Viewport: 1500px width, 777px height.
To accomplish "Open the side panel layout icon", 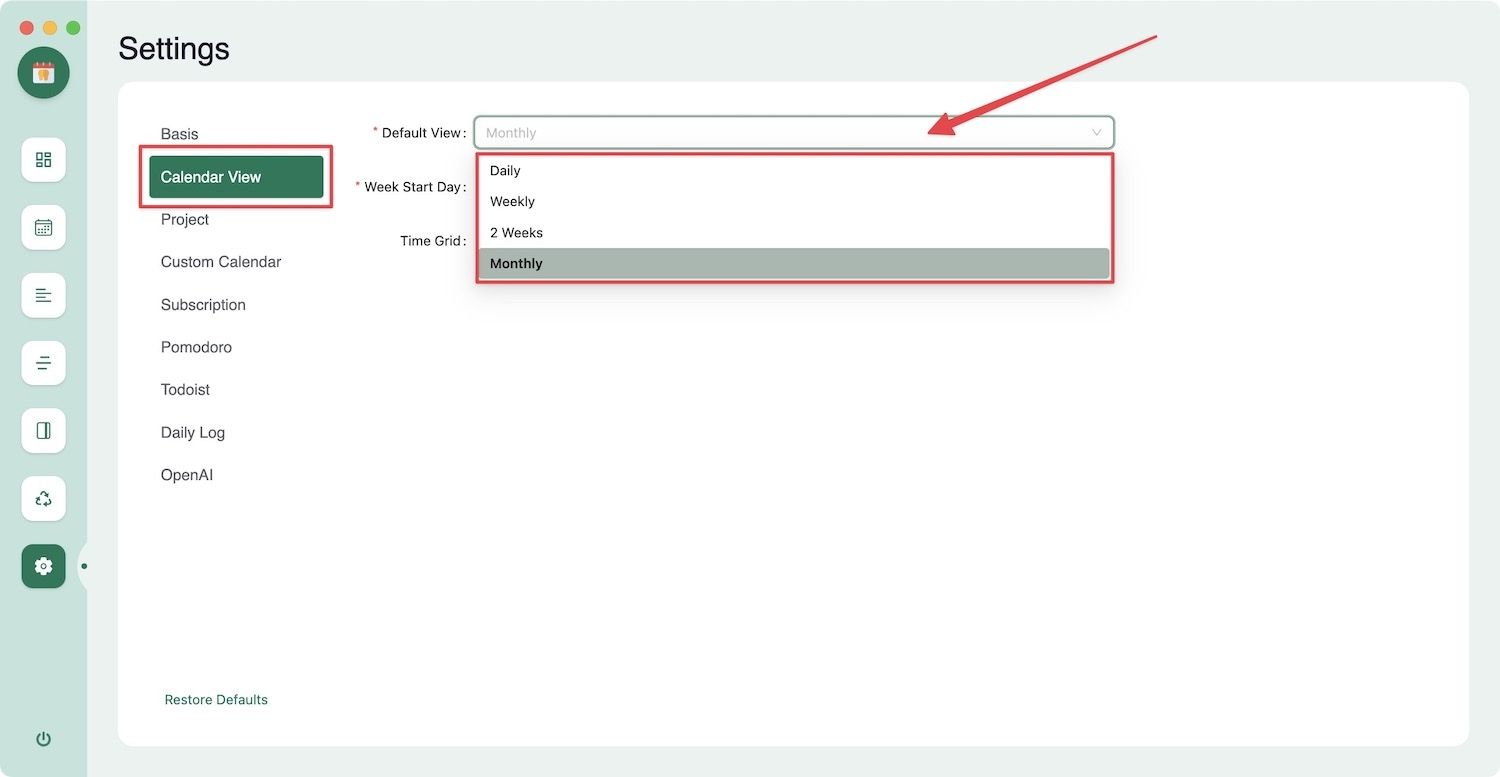I will [x=43, y=431].
